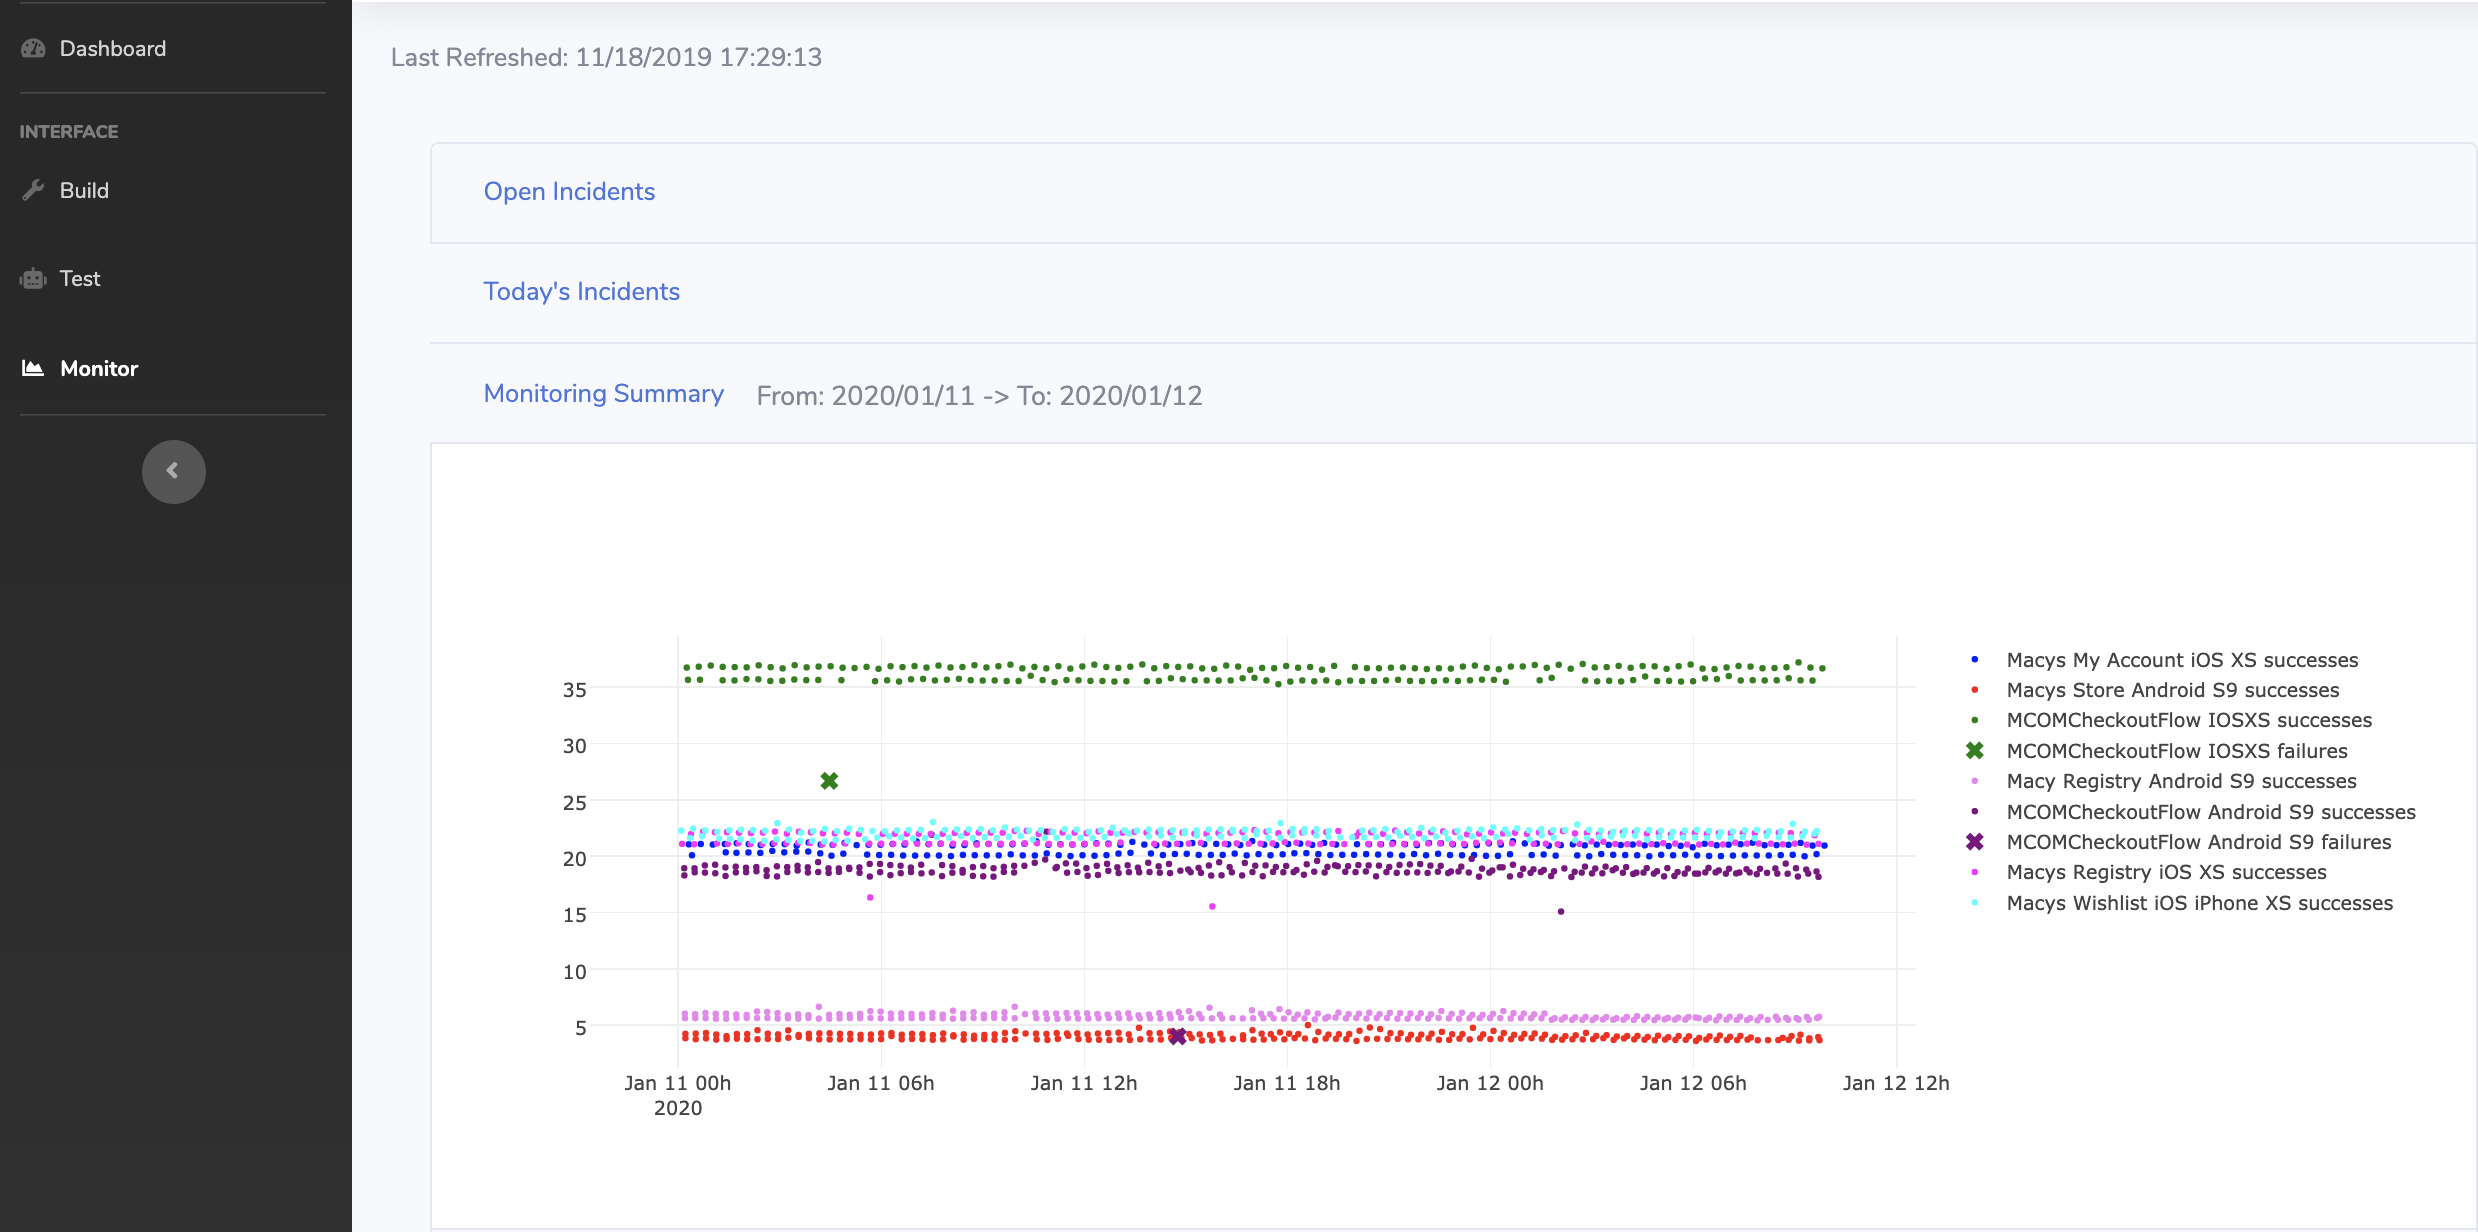Click the Dashboard gauge icon in sidebar
Viewport: 2478px width, 1232px height.
click(34, 48)
